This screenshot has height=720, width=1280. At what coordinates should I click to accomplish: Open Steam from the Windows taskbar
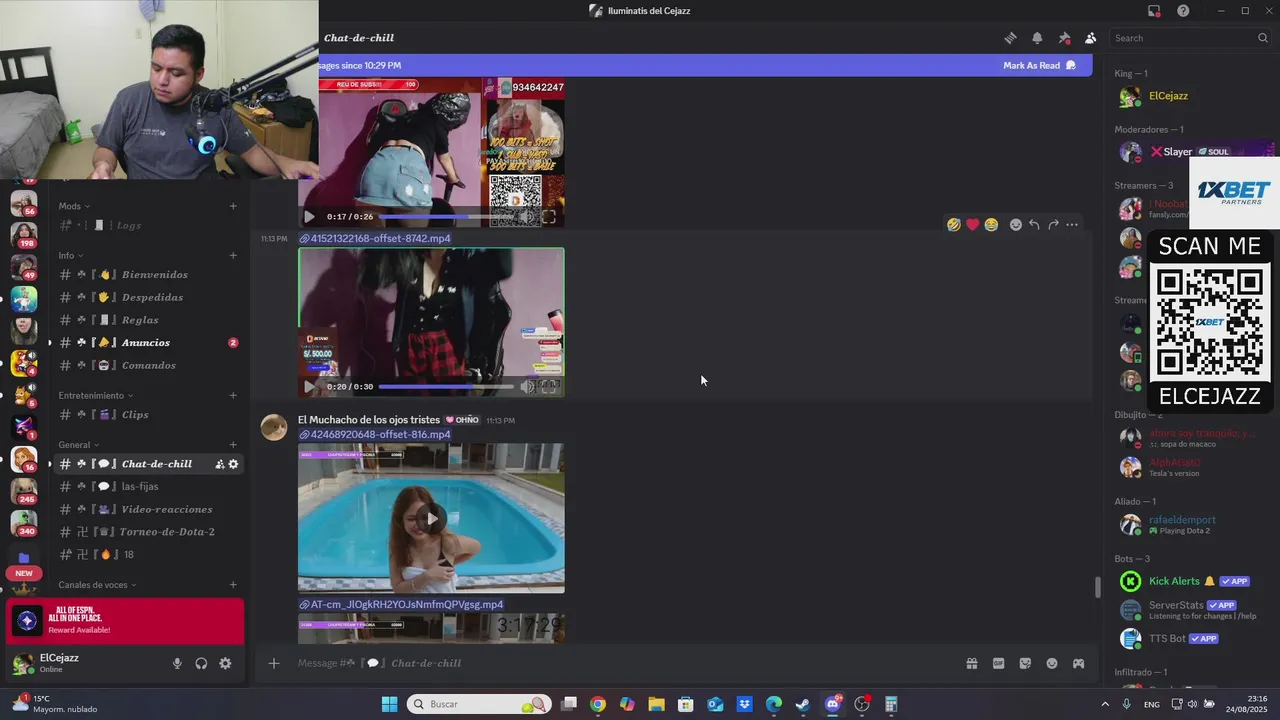[x=802, y=704]
